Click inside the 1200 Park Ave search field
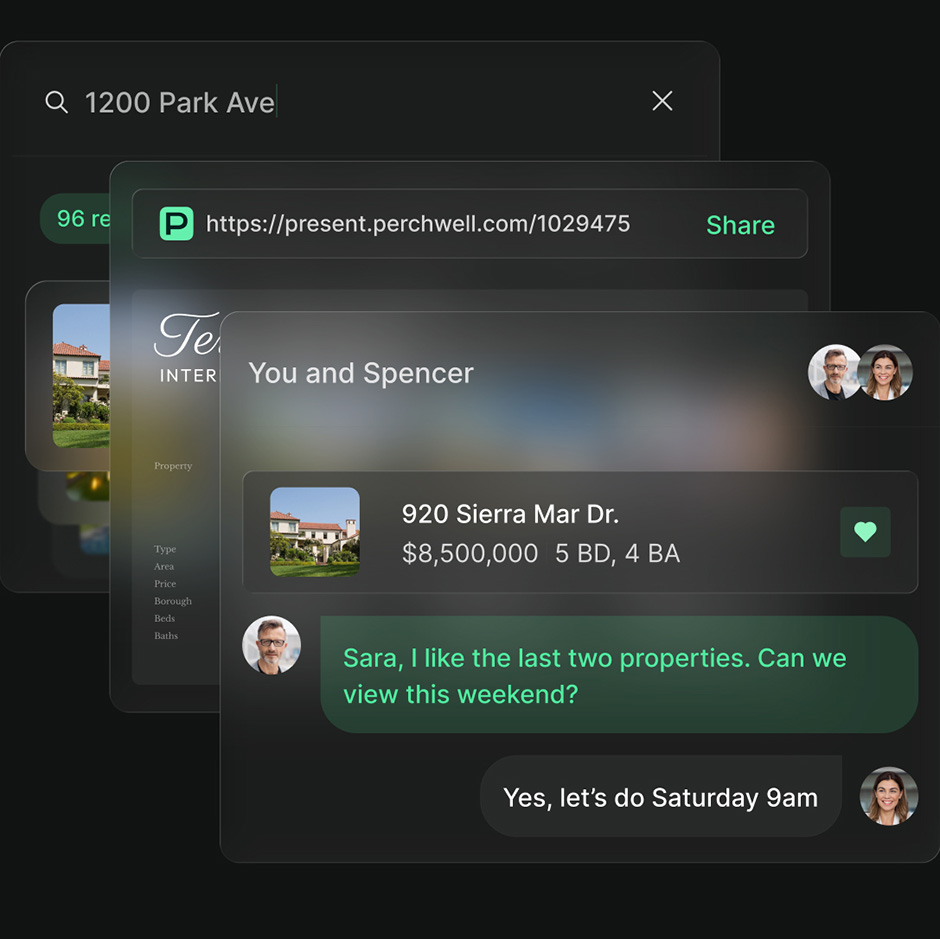Screen dimensions: 940x939 tap(180, 101)
